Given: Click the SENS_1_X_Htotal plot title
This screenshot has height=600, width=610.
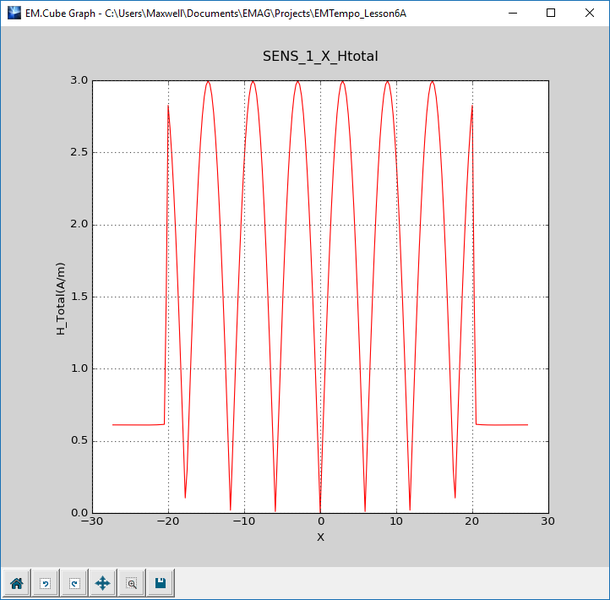Looking at the screenshot, I should point(320,56).
